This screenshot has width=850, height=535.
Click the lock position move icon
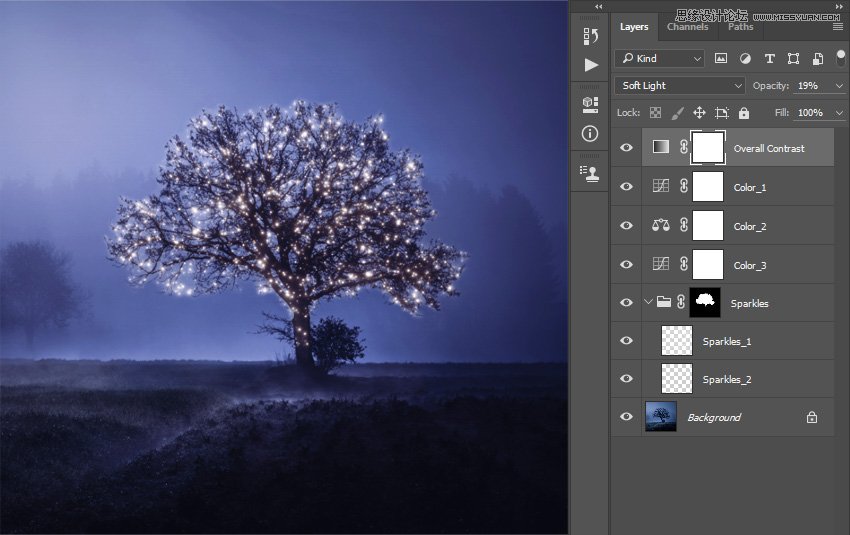point(699,113)
